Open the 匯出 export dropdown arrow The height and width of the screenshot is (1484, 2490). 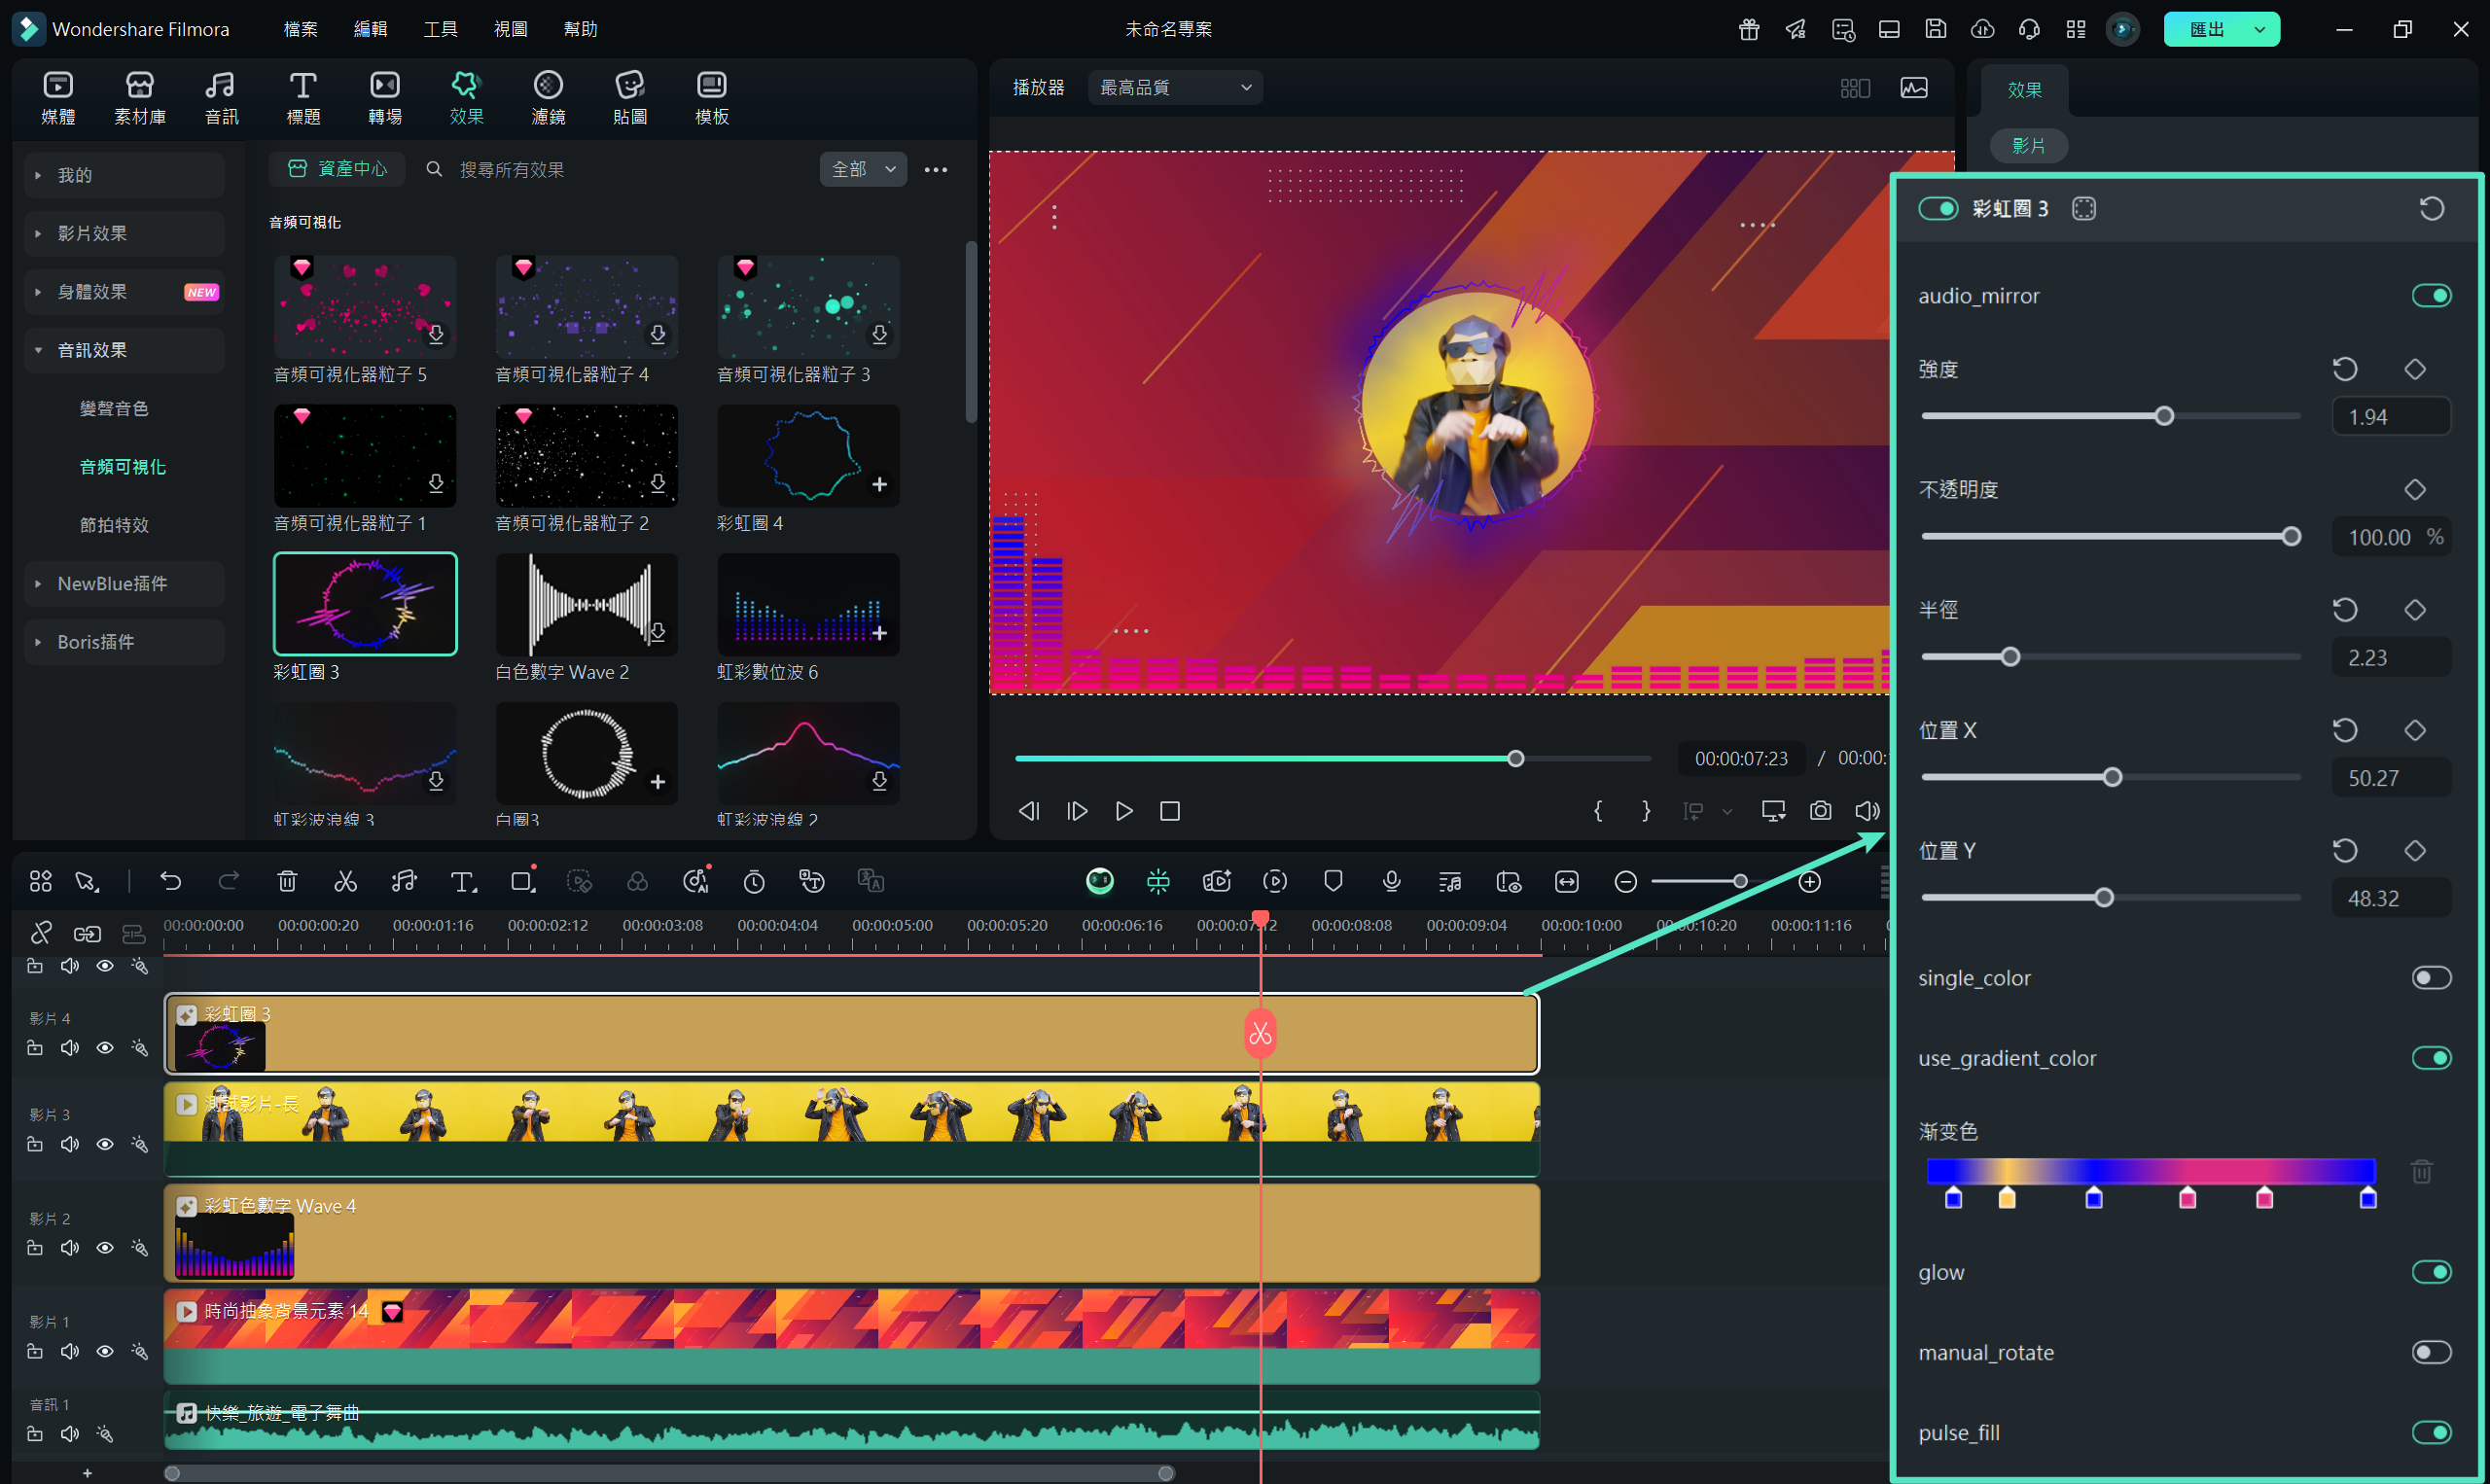pos(2259,29)
